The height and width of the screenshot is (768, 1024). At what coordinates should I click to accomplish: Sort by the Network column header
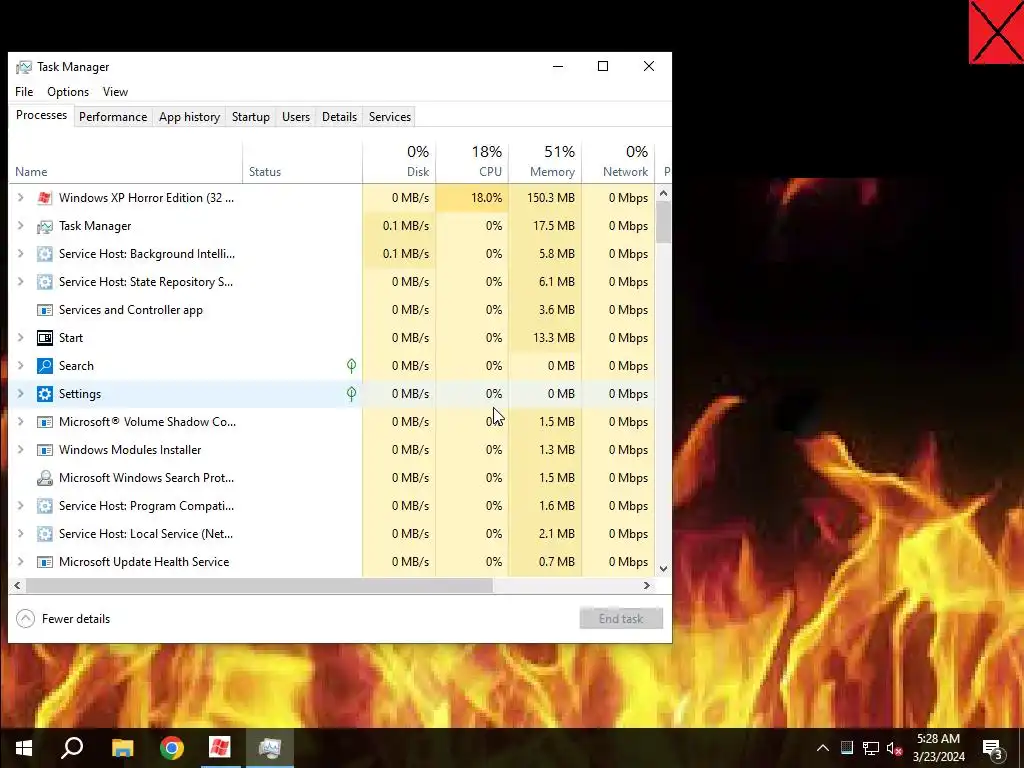point(618,161)
